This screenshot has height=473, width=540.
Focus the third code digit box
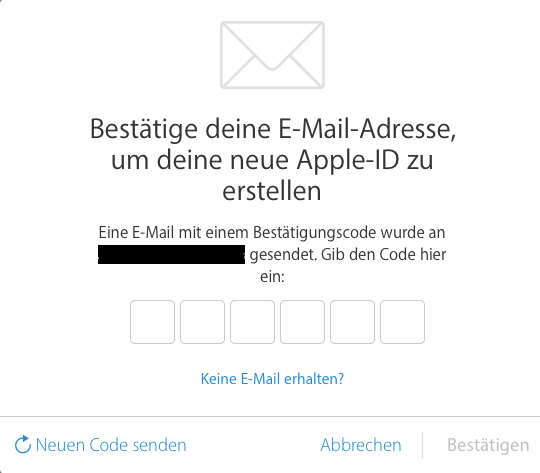[252, 322]
